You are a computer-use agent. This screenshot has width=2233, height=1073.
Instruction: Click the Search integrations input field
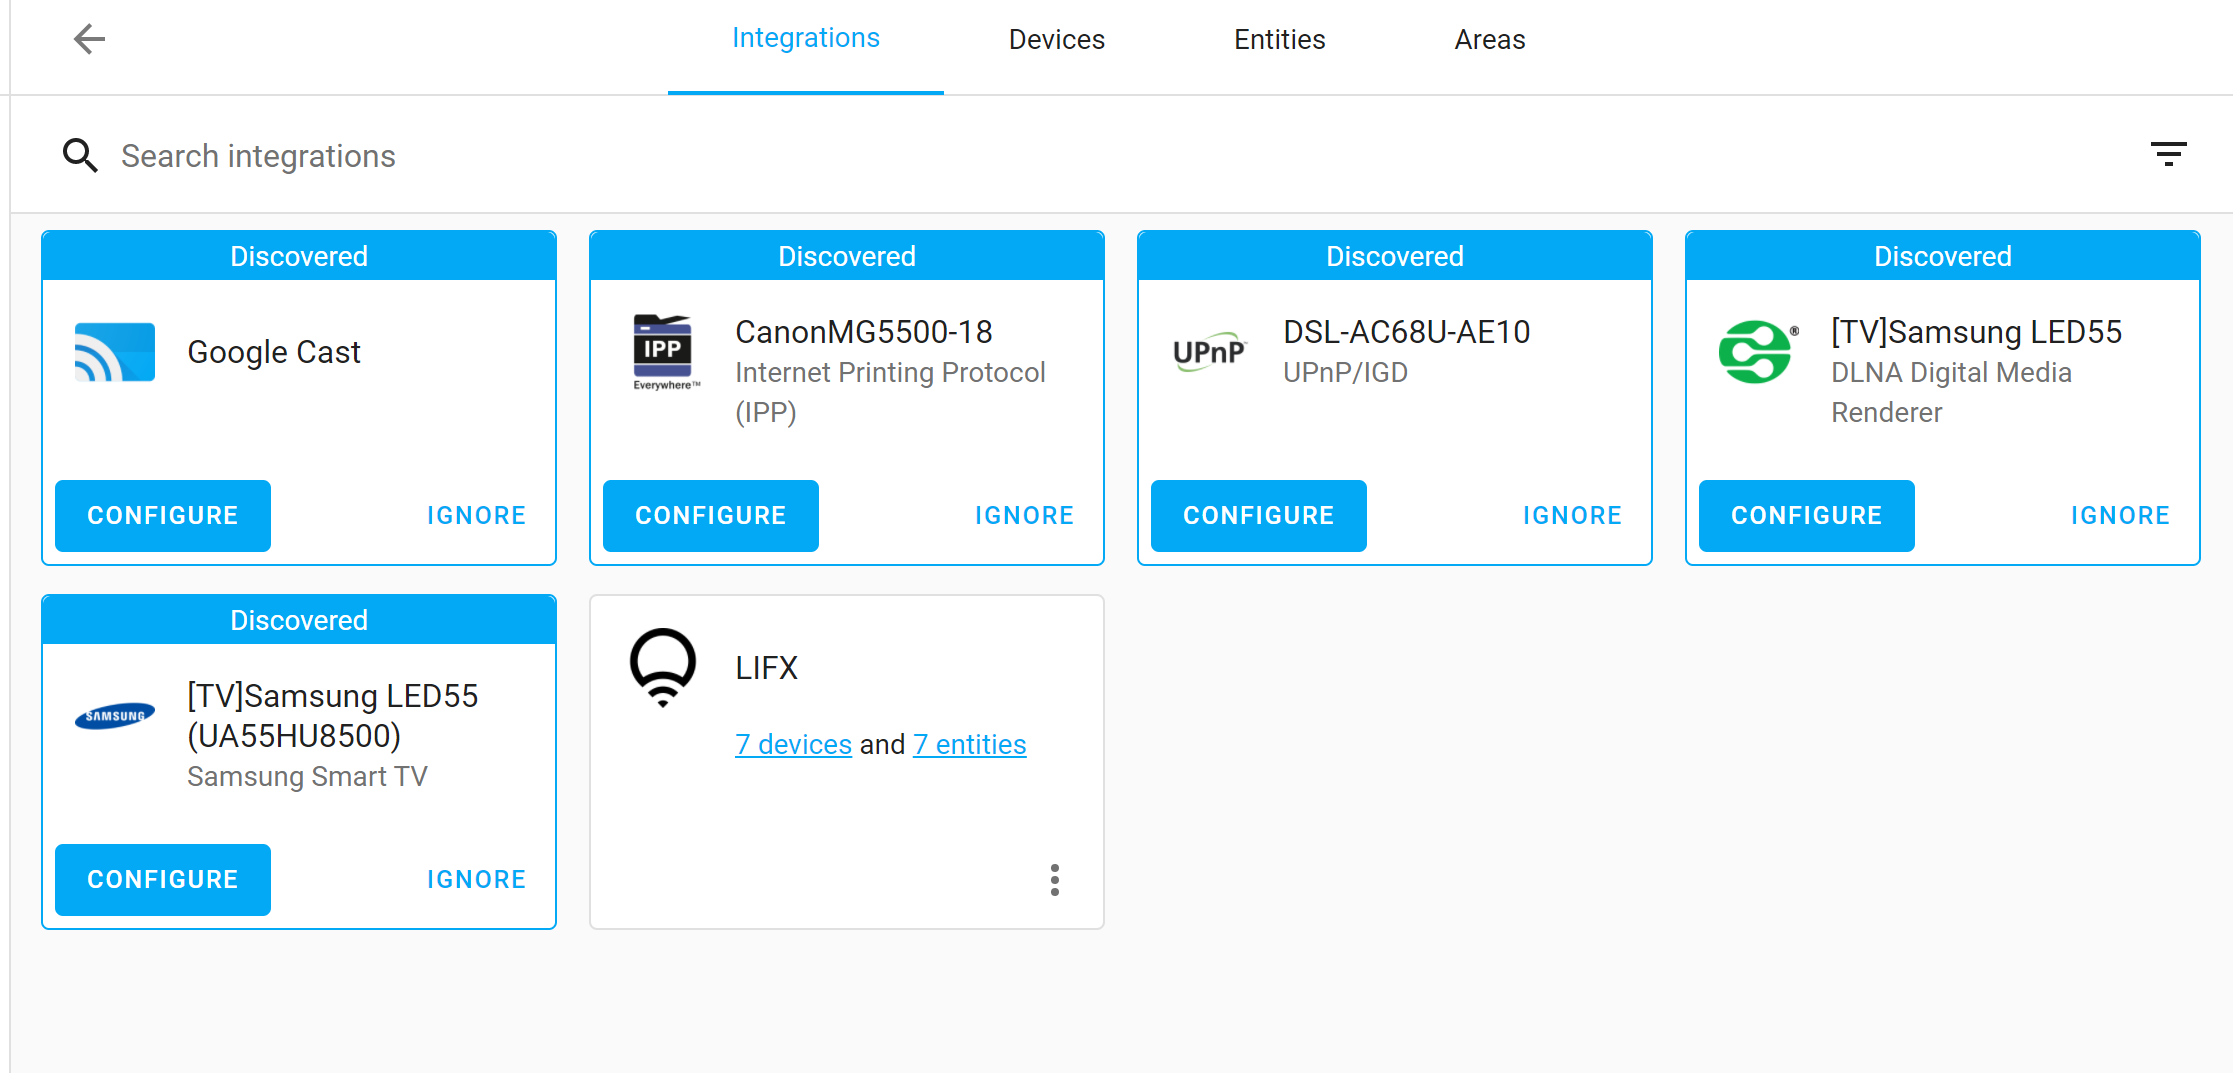coord(258,156)
